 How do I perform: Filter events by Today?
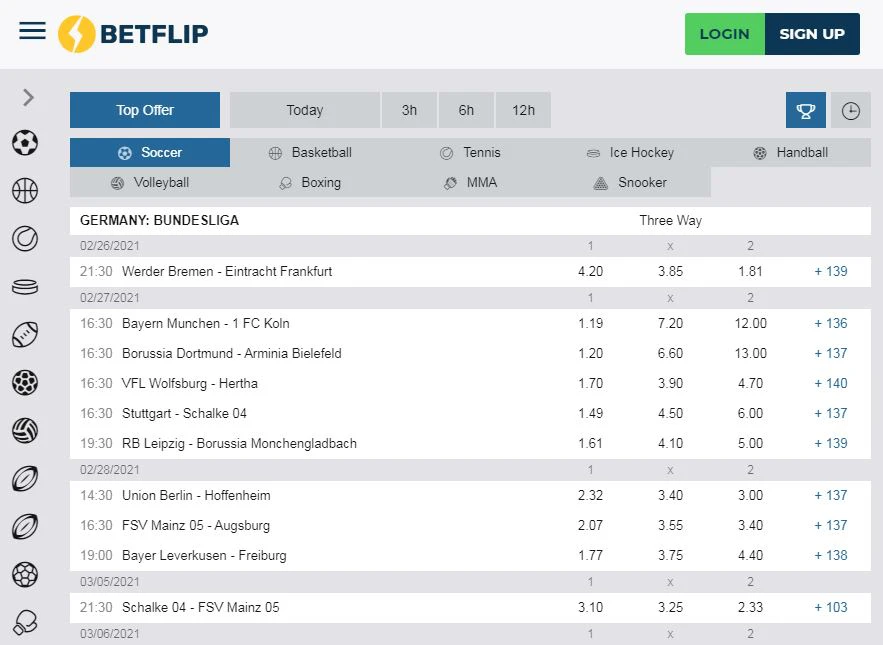305,110
